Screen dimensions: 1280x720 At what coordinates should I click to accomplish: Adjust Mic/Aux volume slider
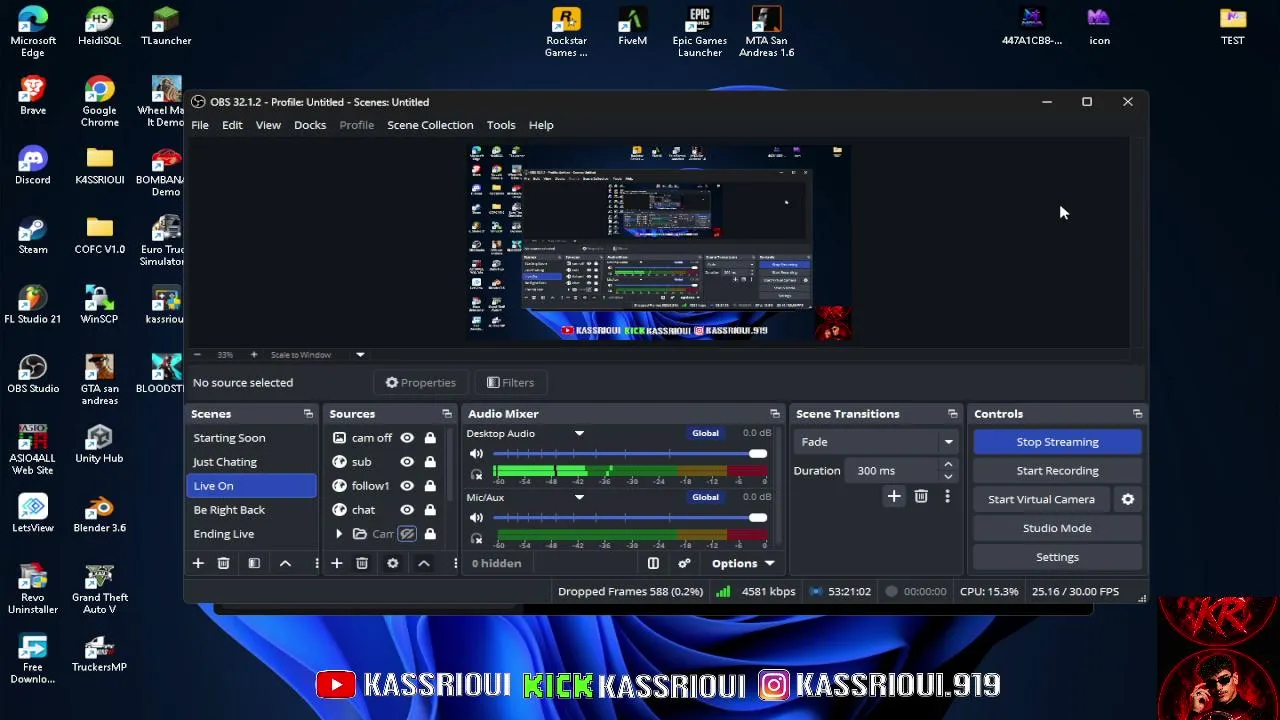pos(630,518)
